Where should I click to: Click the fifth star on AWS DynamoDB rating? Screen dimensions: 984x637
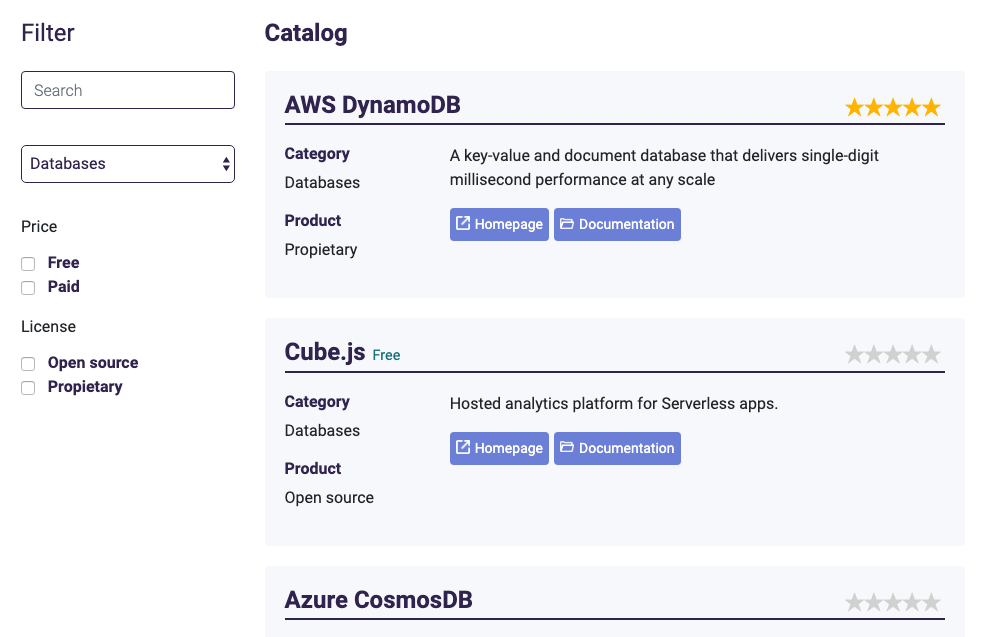(931, 107)
